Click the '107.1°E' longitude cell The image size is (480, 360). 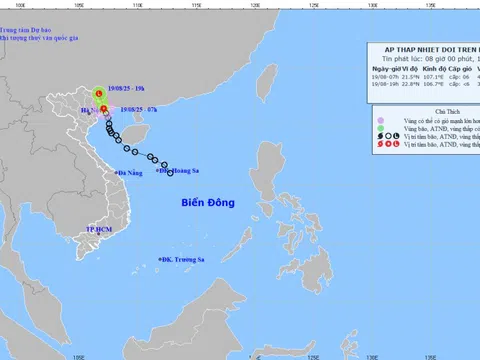pos(433,77)
